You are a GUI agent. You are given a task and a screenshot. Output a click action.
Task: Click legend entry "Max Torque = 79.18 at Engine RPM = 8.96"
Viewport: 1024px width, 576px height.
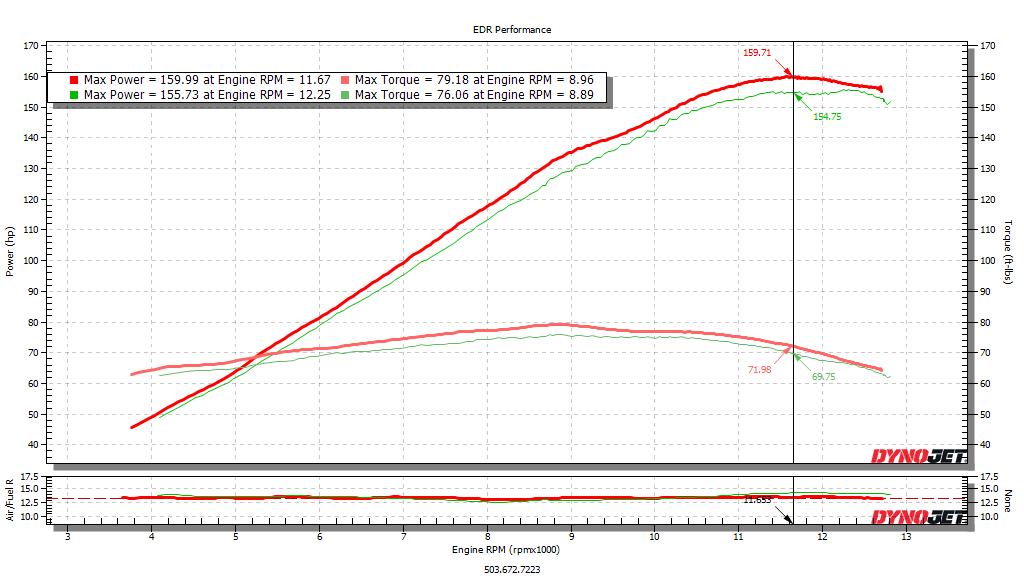tap(474, 80)
